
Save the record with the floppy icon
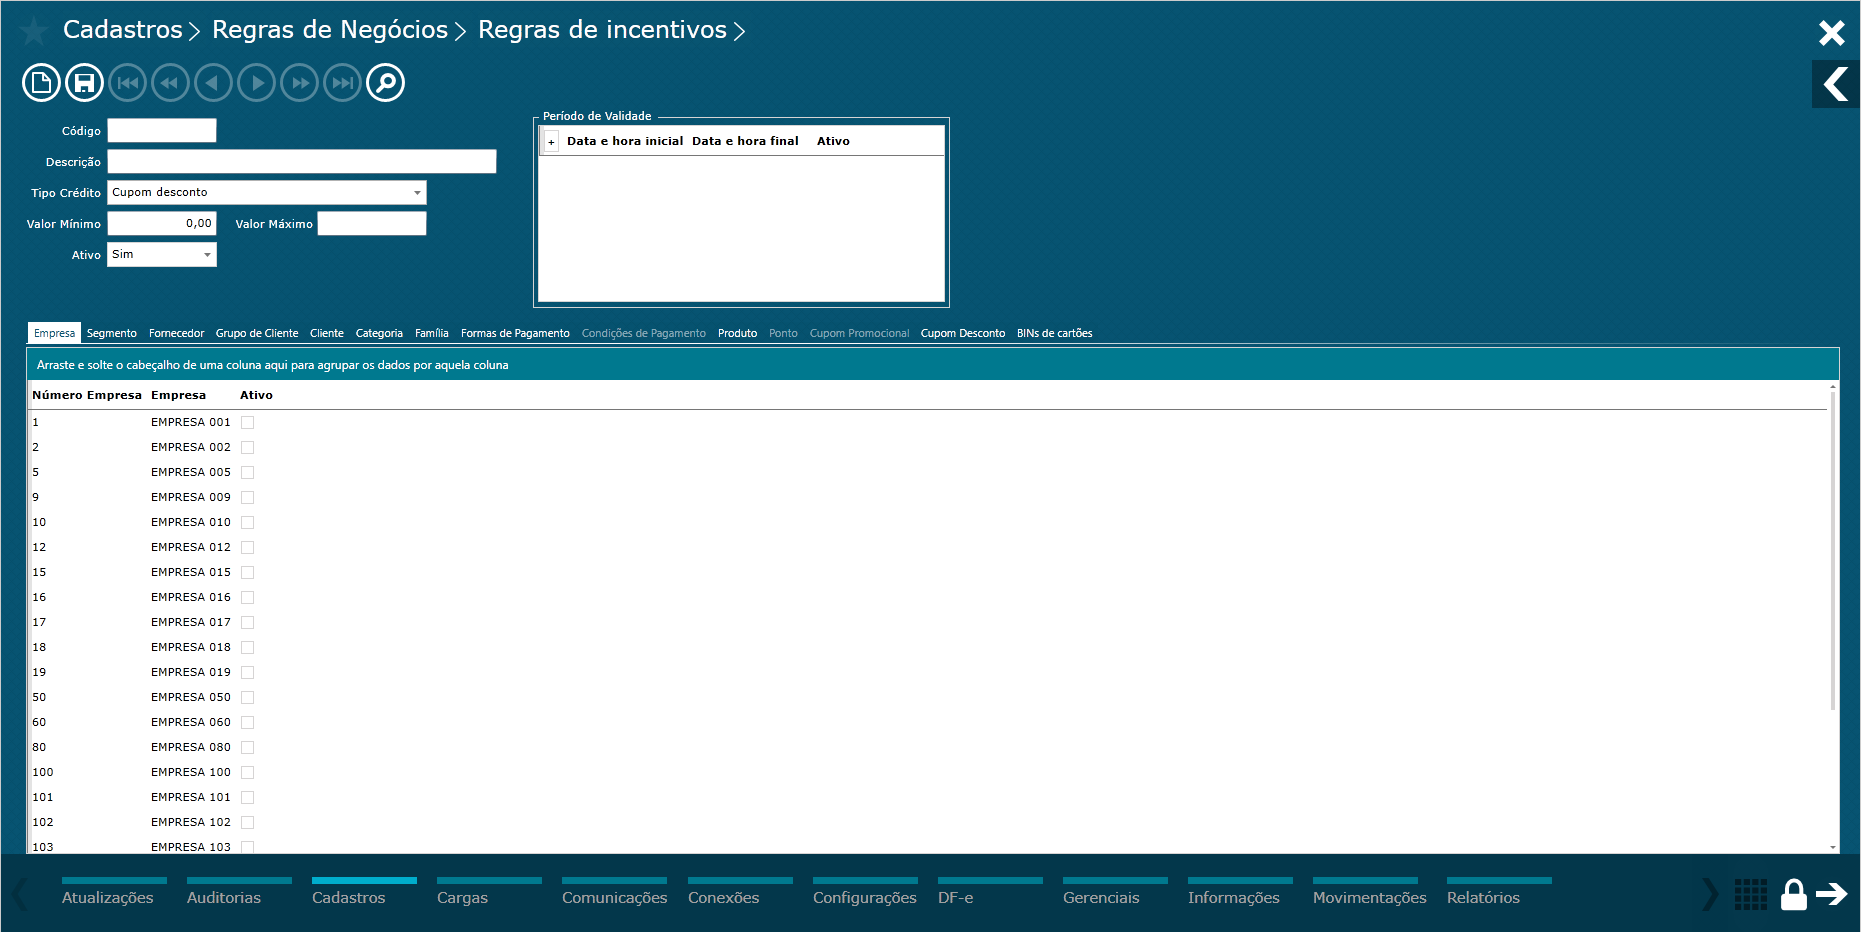click(x=84, y=83)
